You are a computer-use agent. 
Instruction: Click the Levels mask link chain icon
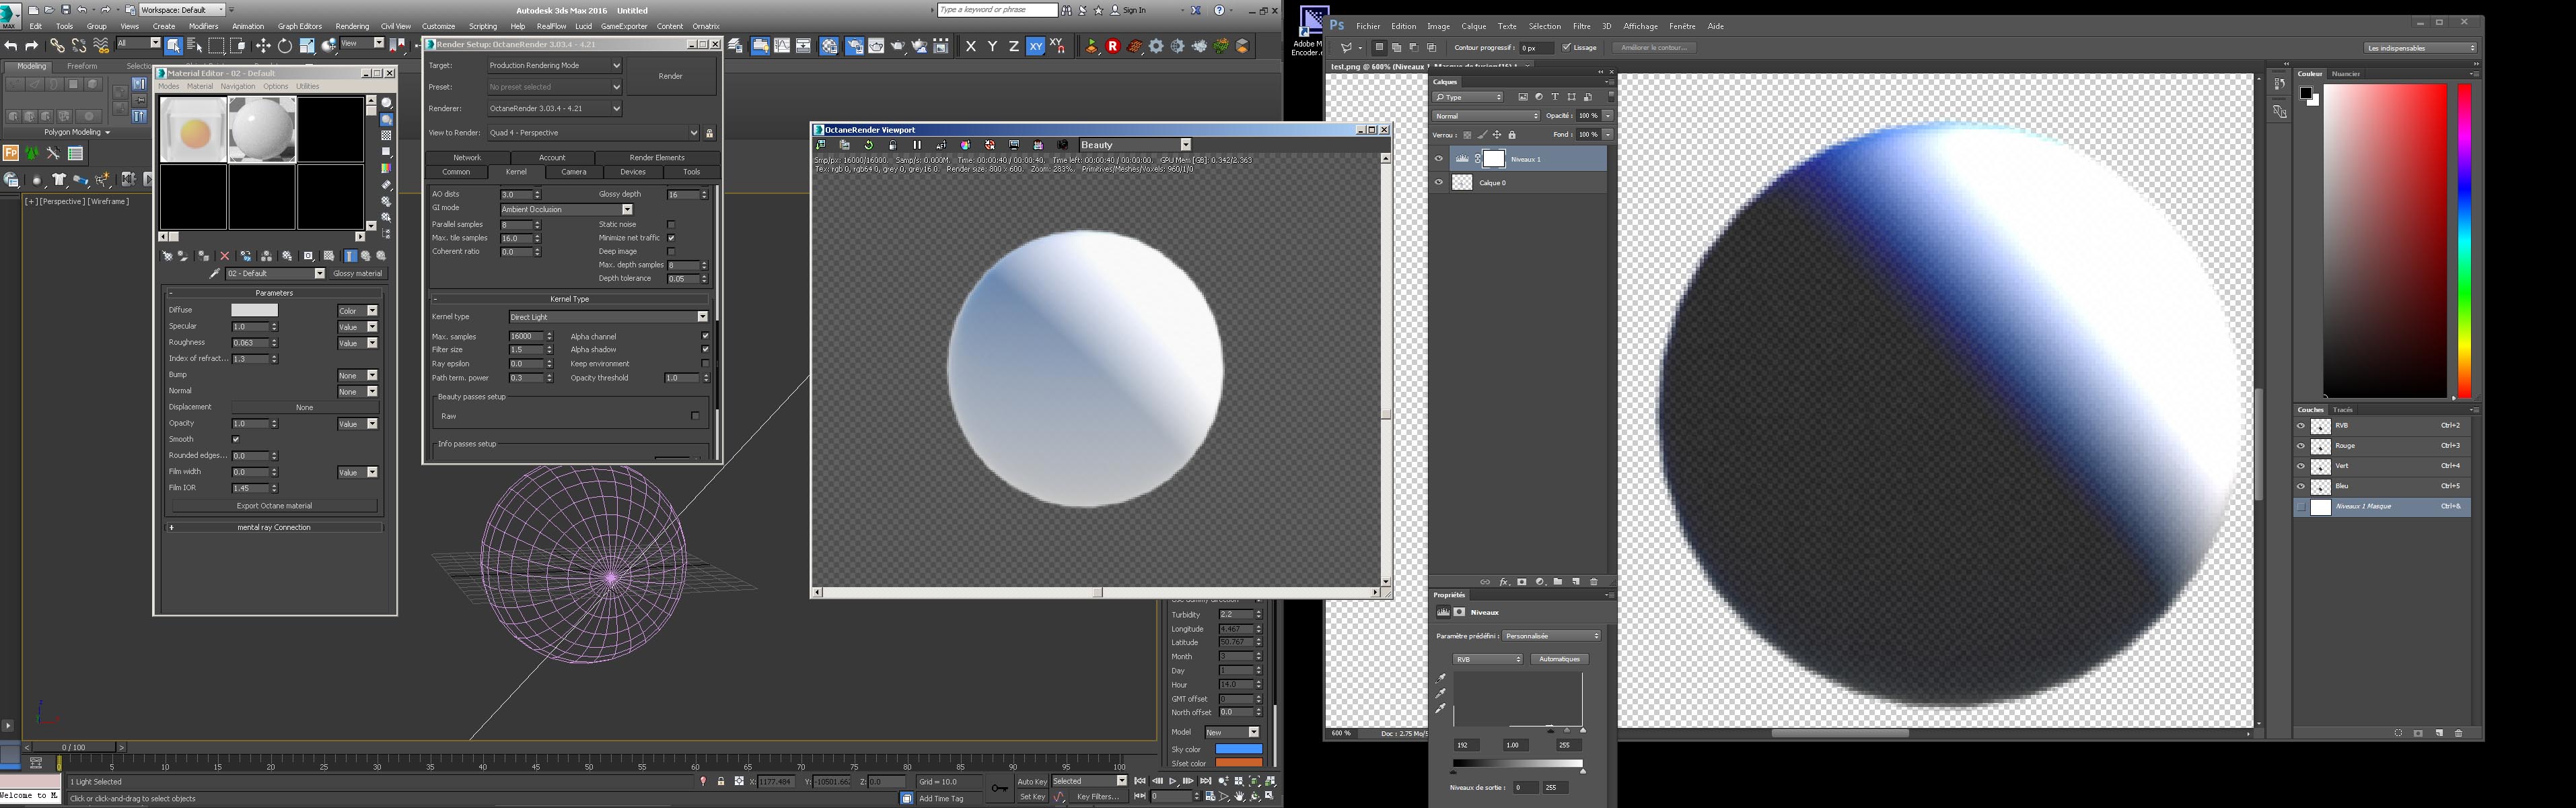[x=1478, y=159]
